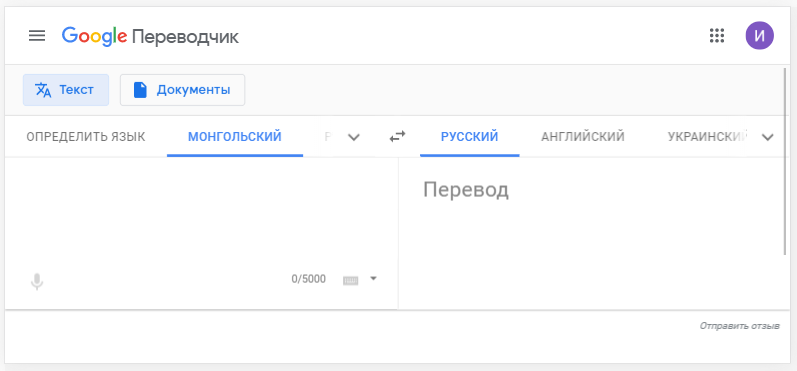Focus the source text input area
Viewport: 797px width, 371px height.
coord(201,213)
